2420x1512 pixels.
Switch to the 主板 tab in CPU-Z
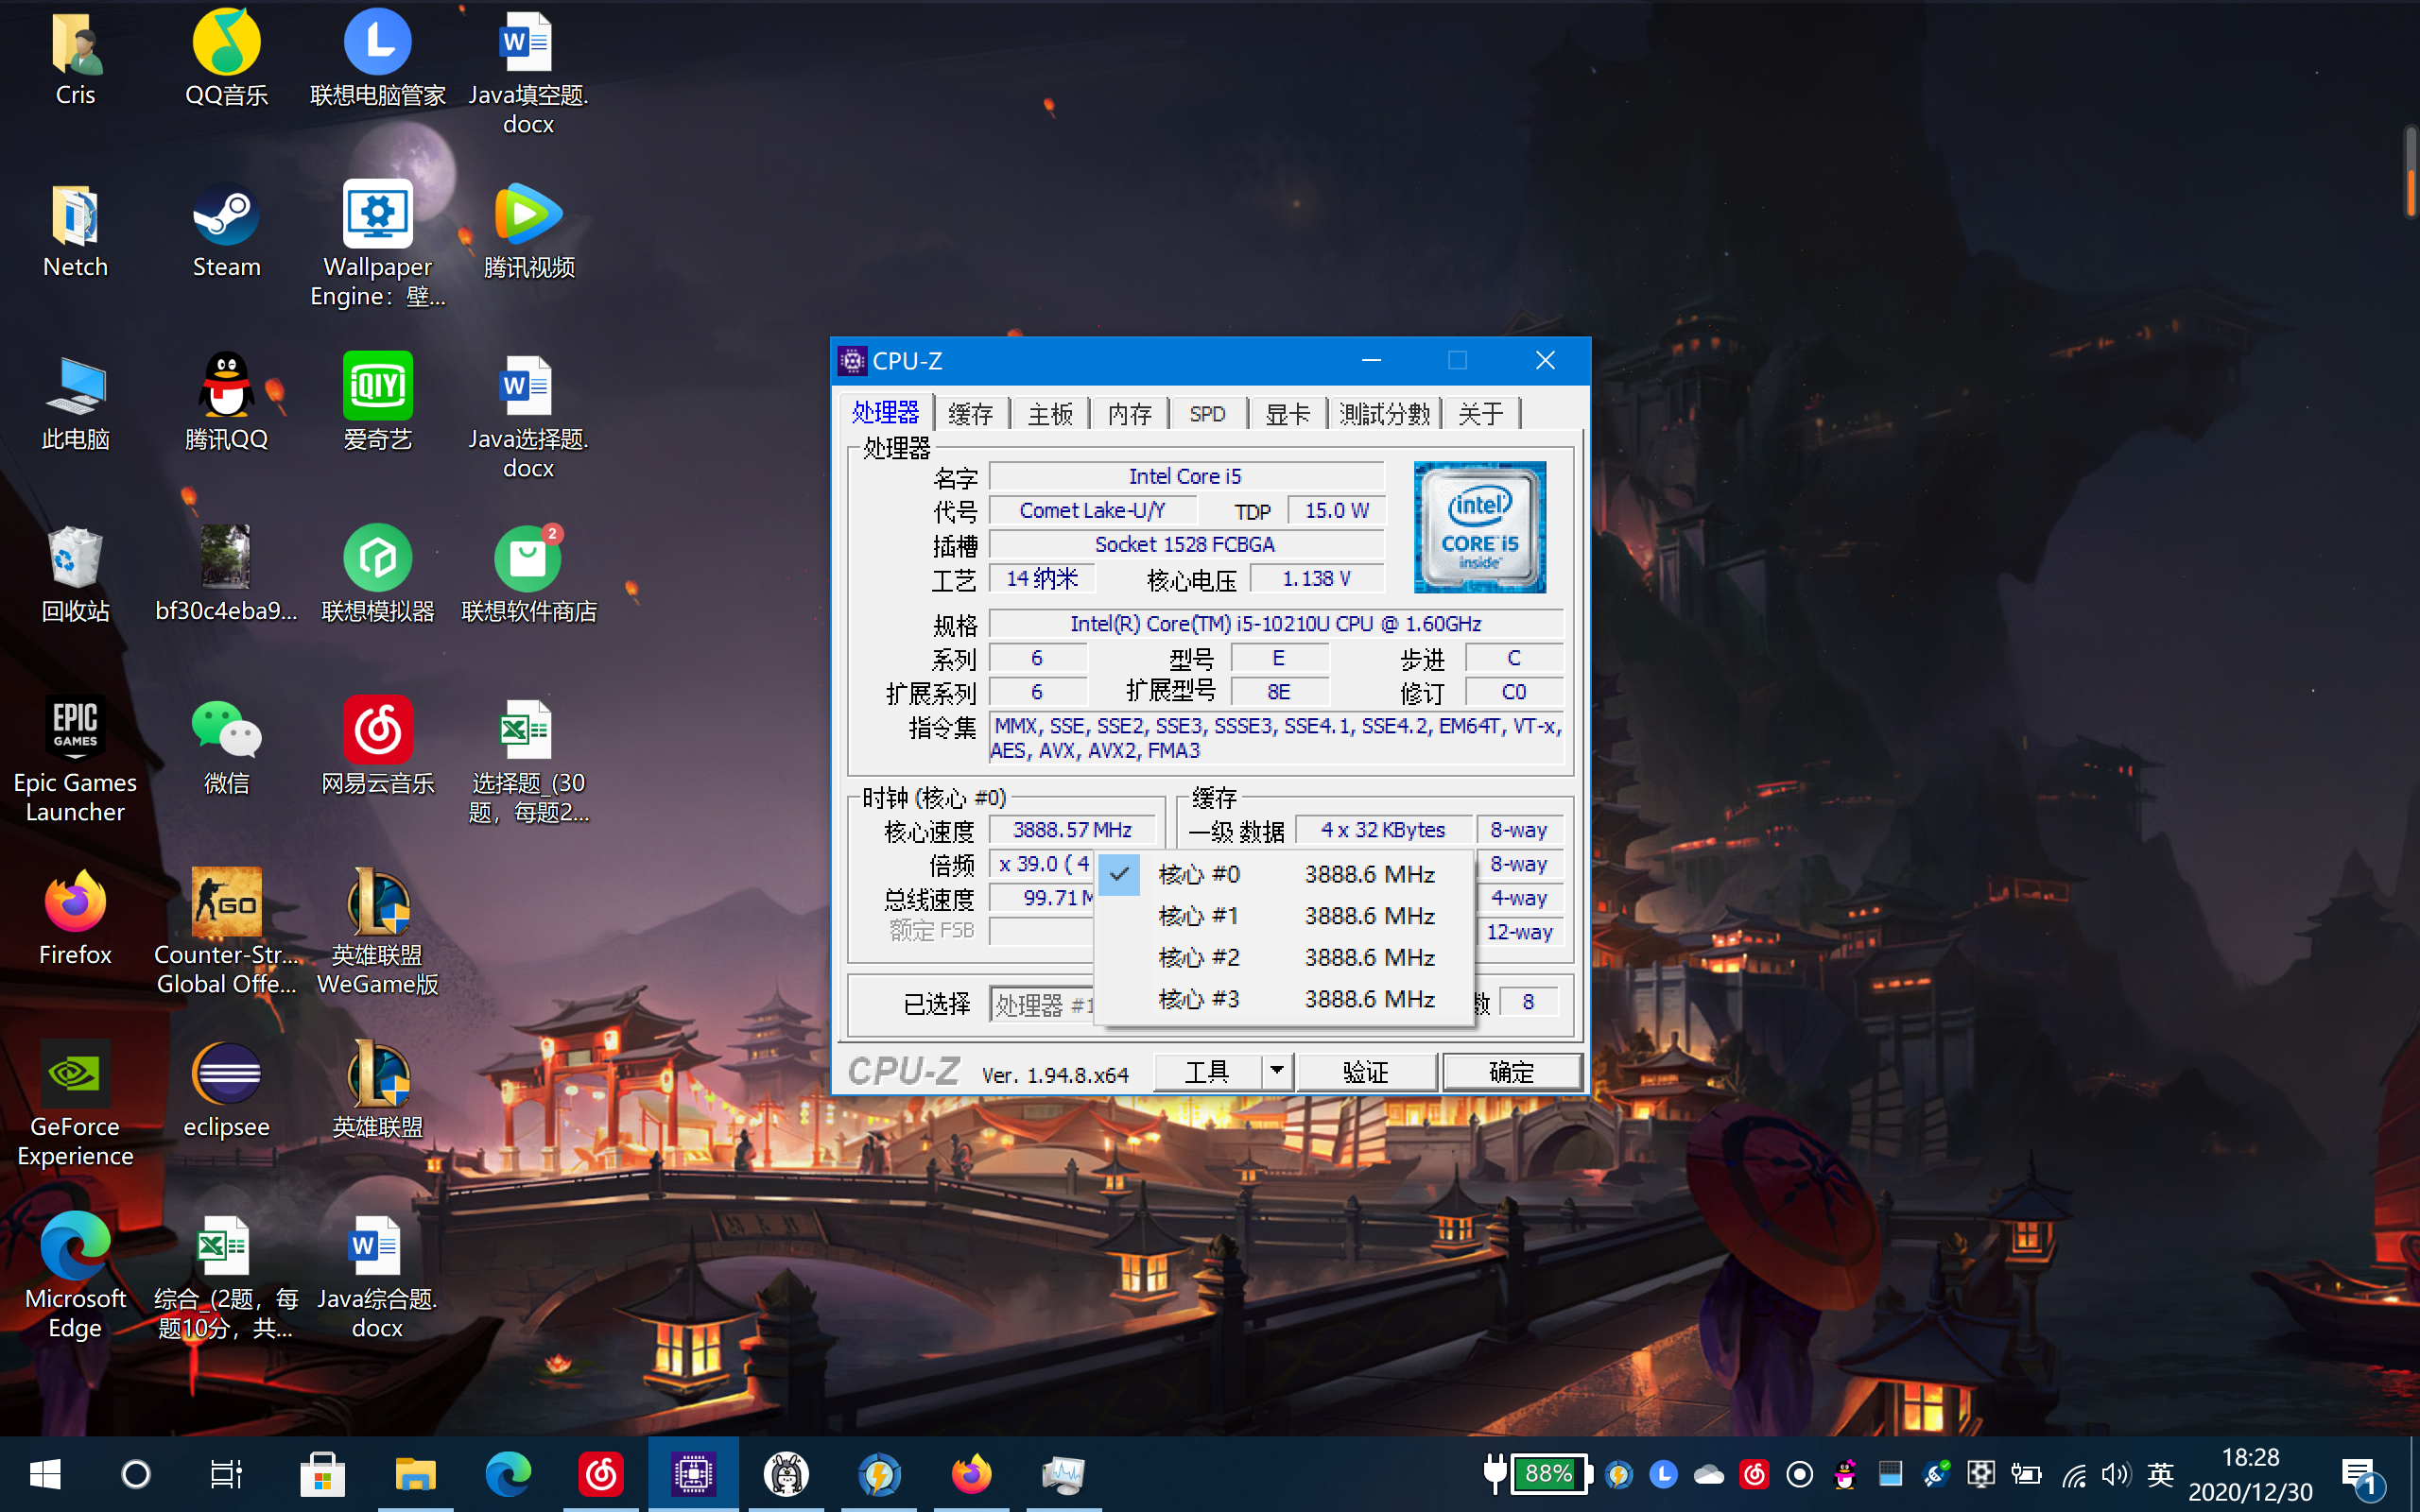click(x=1050, y=414)
